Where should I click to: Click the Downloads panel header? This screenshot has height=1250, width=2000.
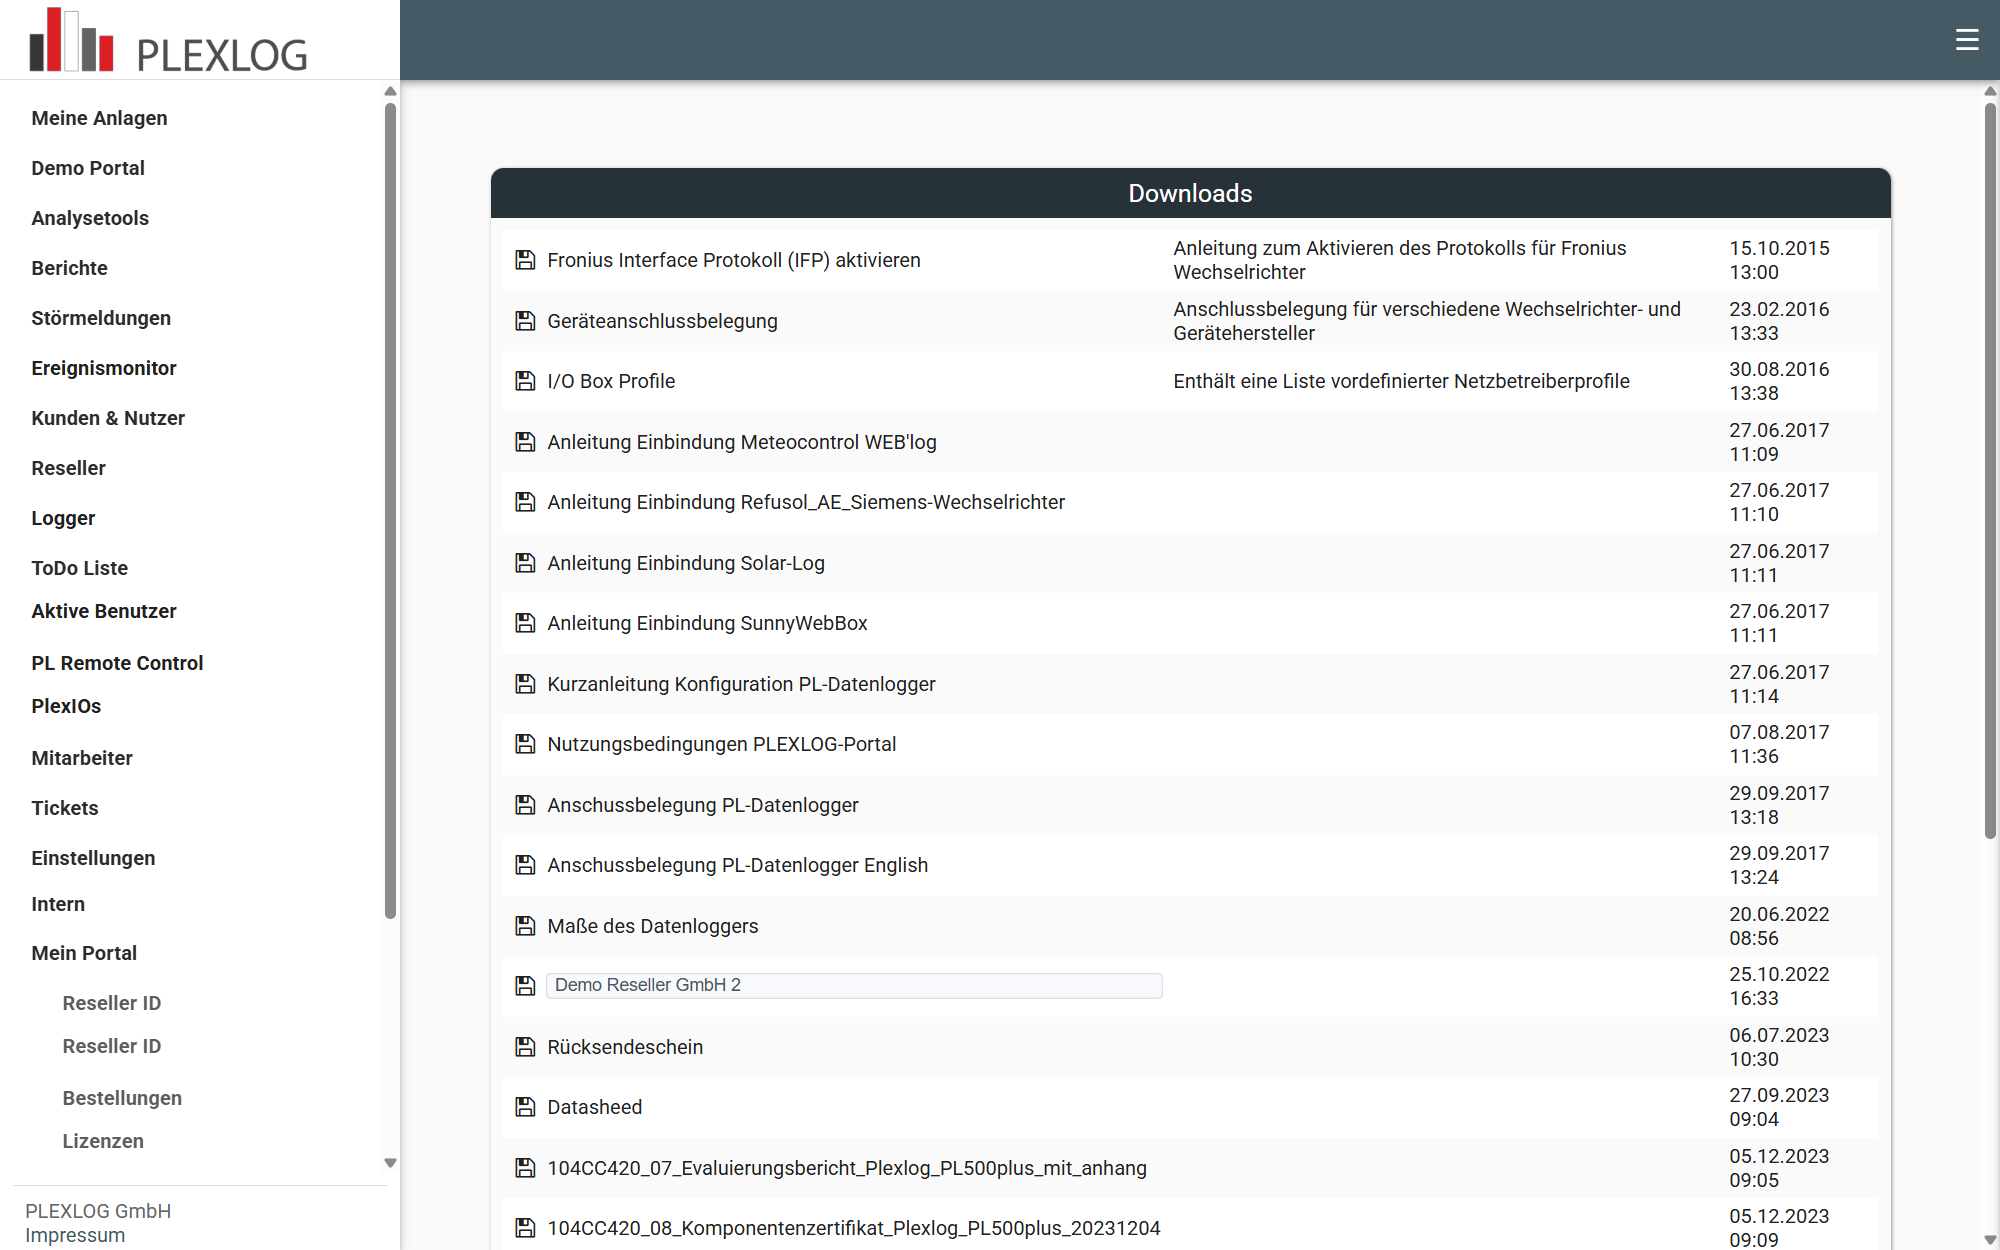[1190, 193]
